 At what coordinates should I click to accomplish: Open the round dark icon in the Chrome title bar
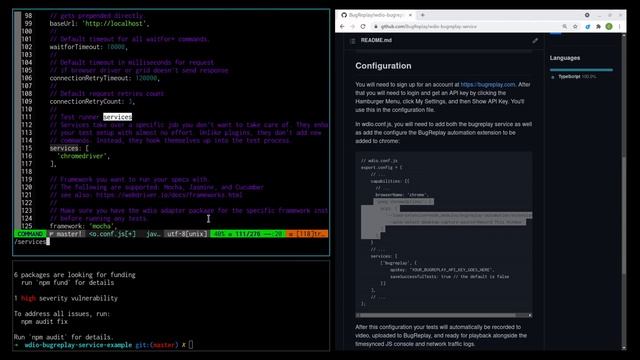tap(587, 15)
